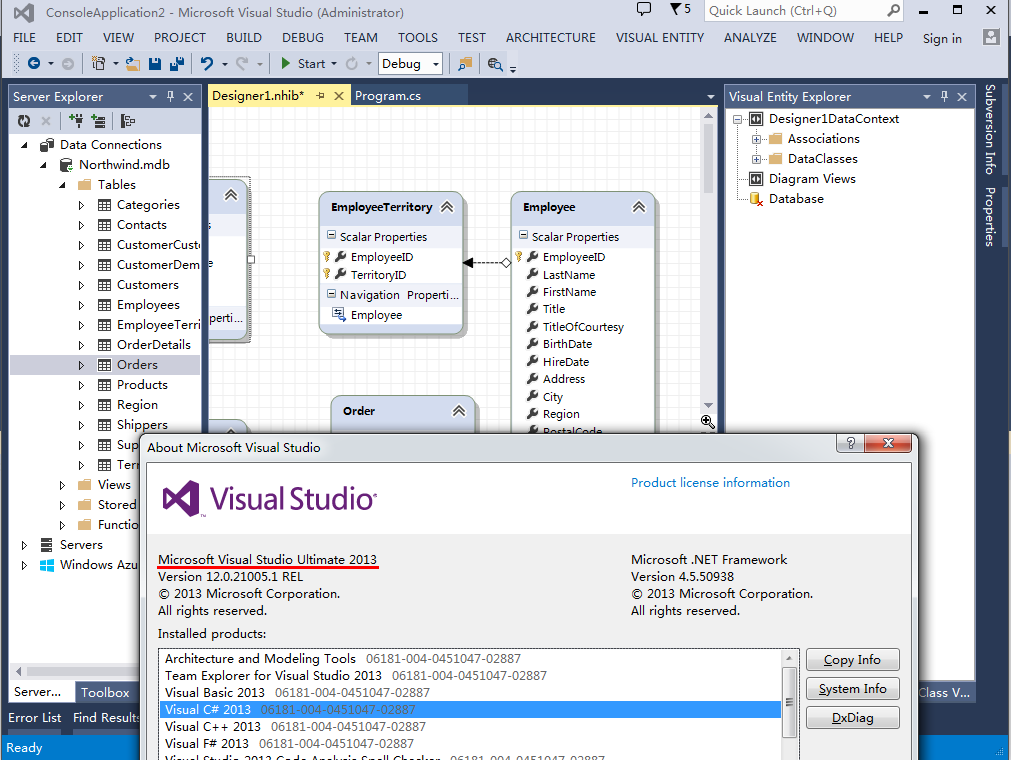Click the zoom magnifier icon on designer canvas
The image size is (1011, 760).
707,421
